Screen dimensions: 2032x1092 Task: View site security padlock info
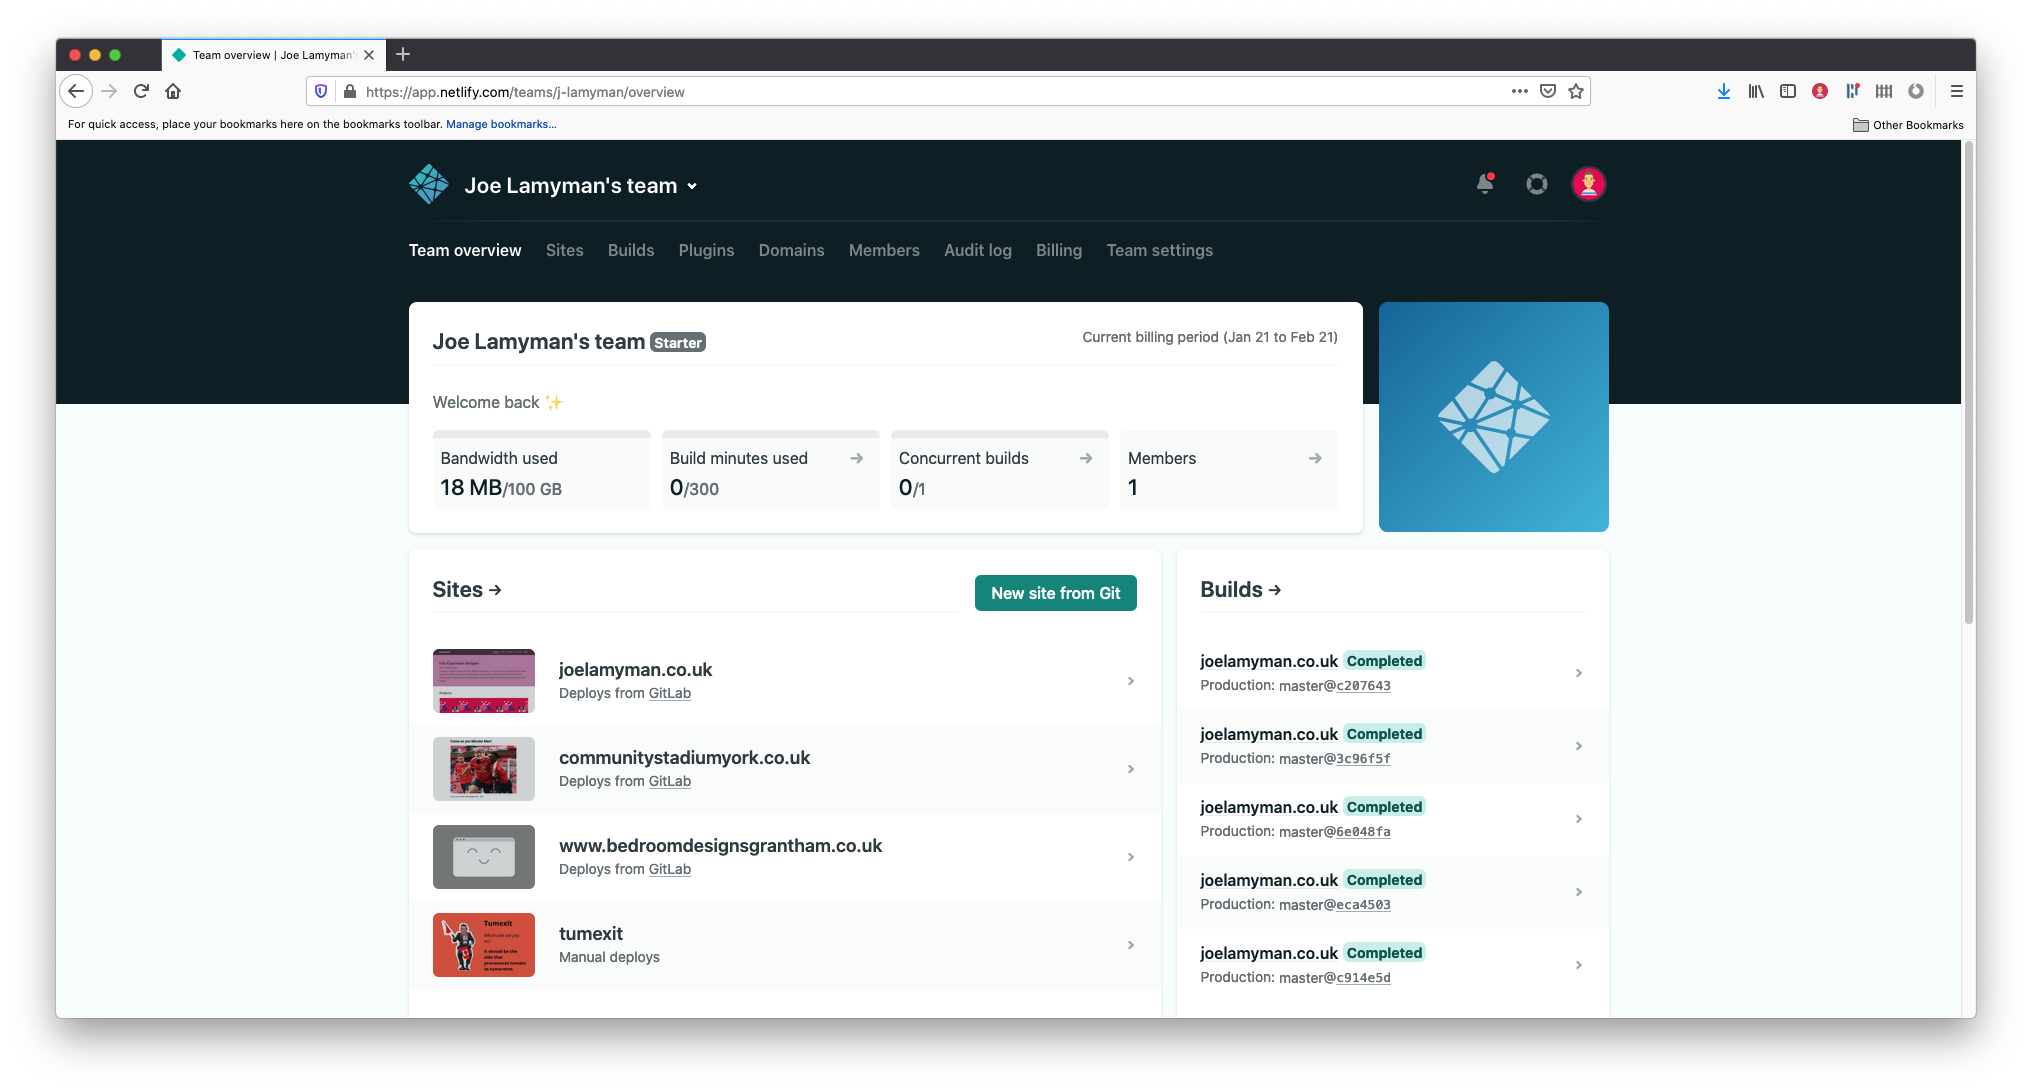pyautogui.click(x=350, y=91)
